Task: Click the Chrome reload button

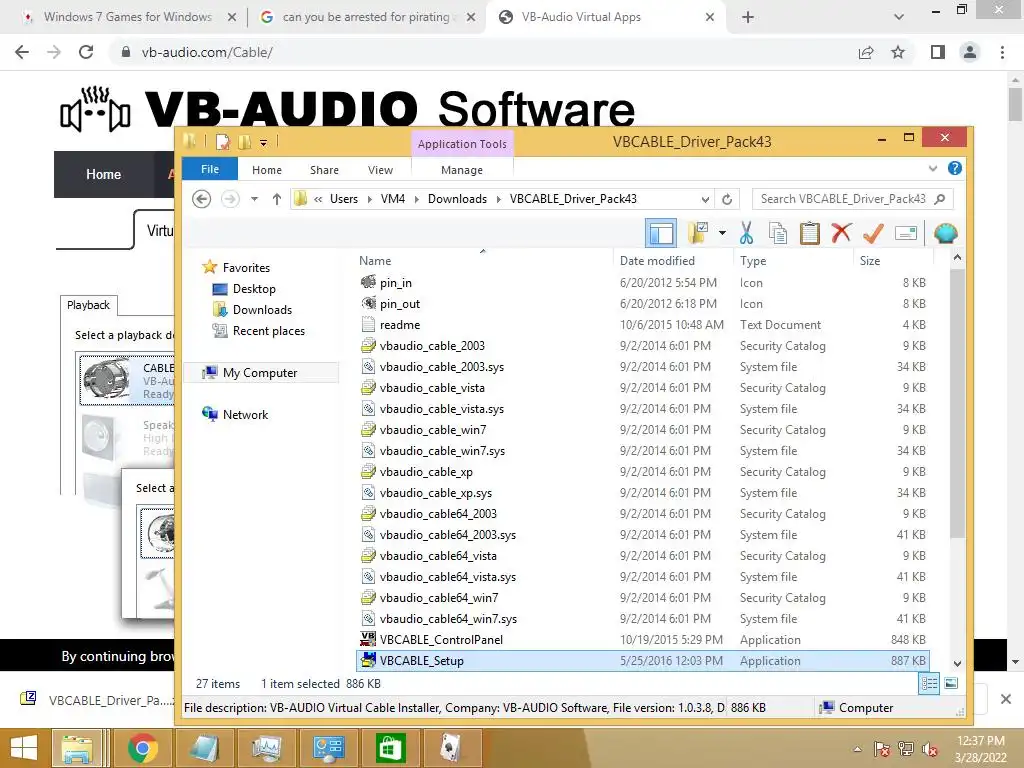Action: (86, 52)
